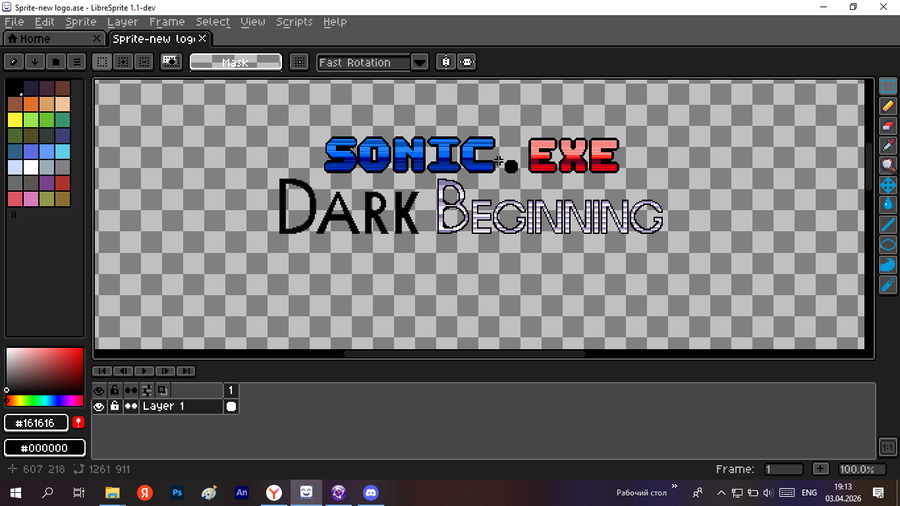Open the Select menu
The height and width of the screenshot is (506, 900).
click(x=212, y=22)
